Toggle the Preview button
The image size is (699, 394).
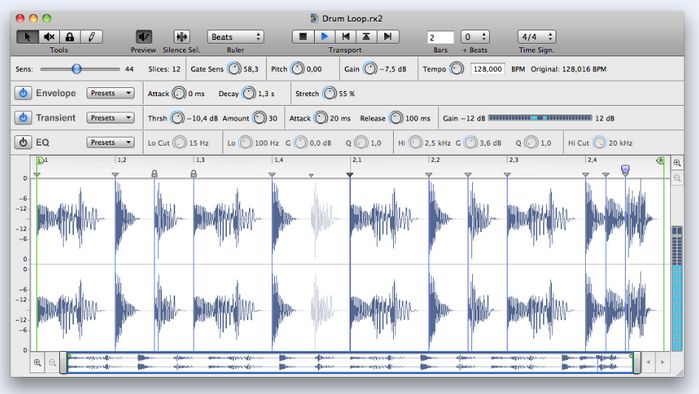point(144,37)
